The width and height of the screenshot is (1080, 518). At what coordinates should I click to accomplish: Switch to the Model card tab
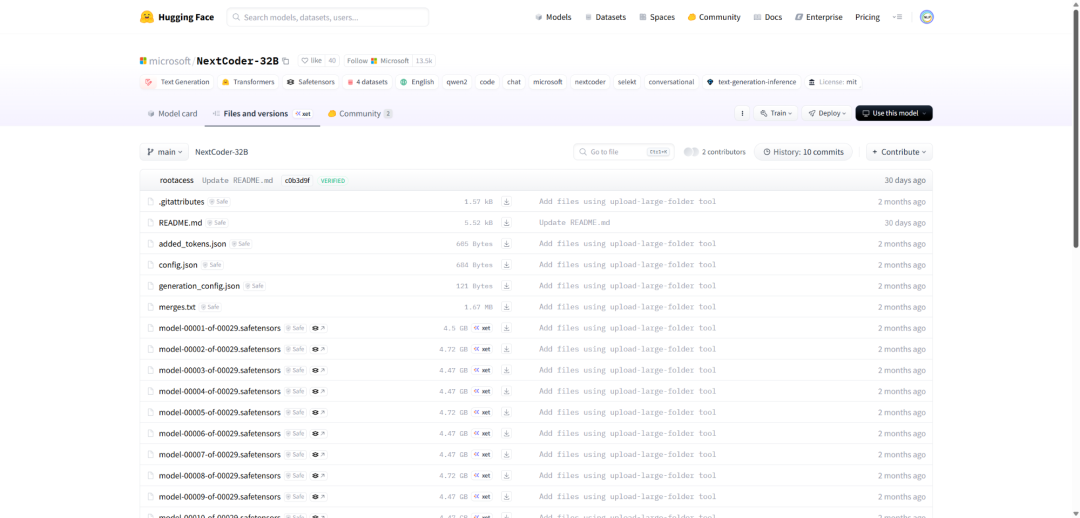pos(172,114)
